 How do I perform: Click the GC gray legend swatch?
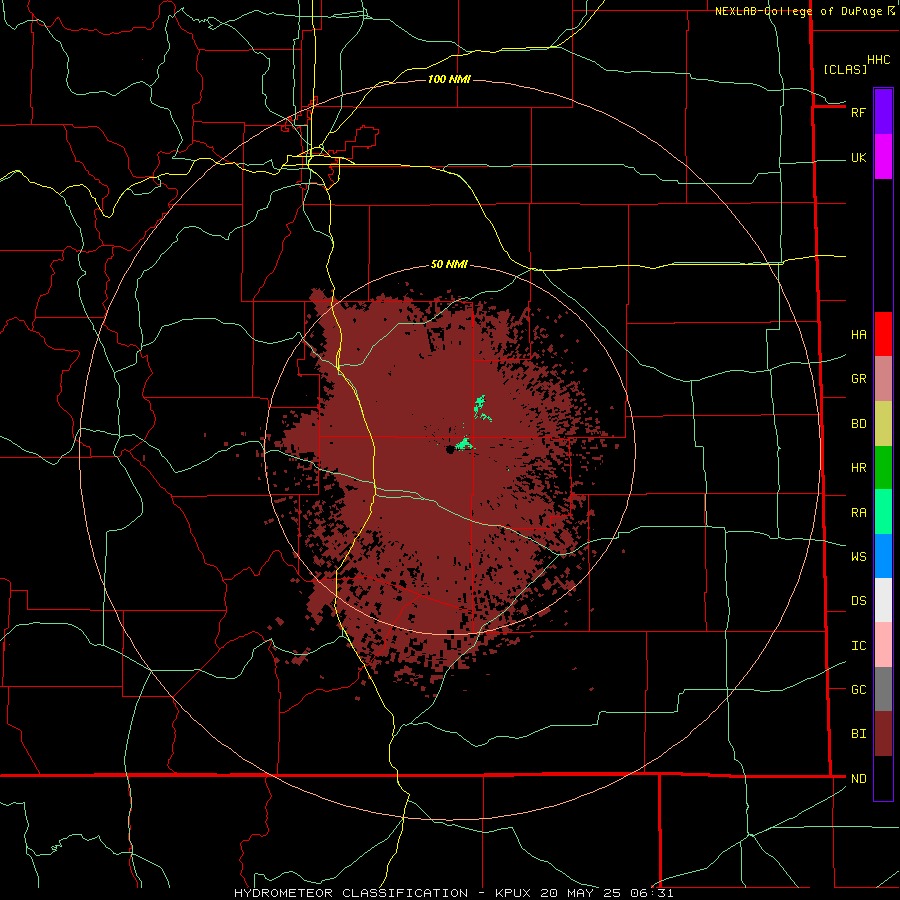tap(883, 689)
